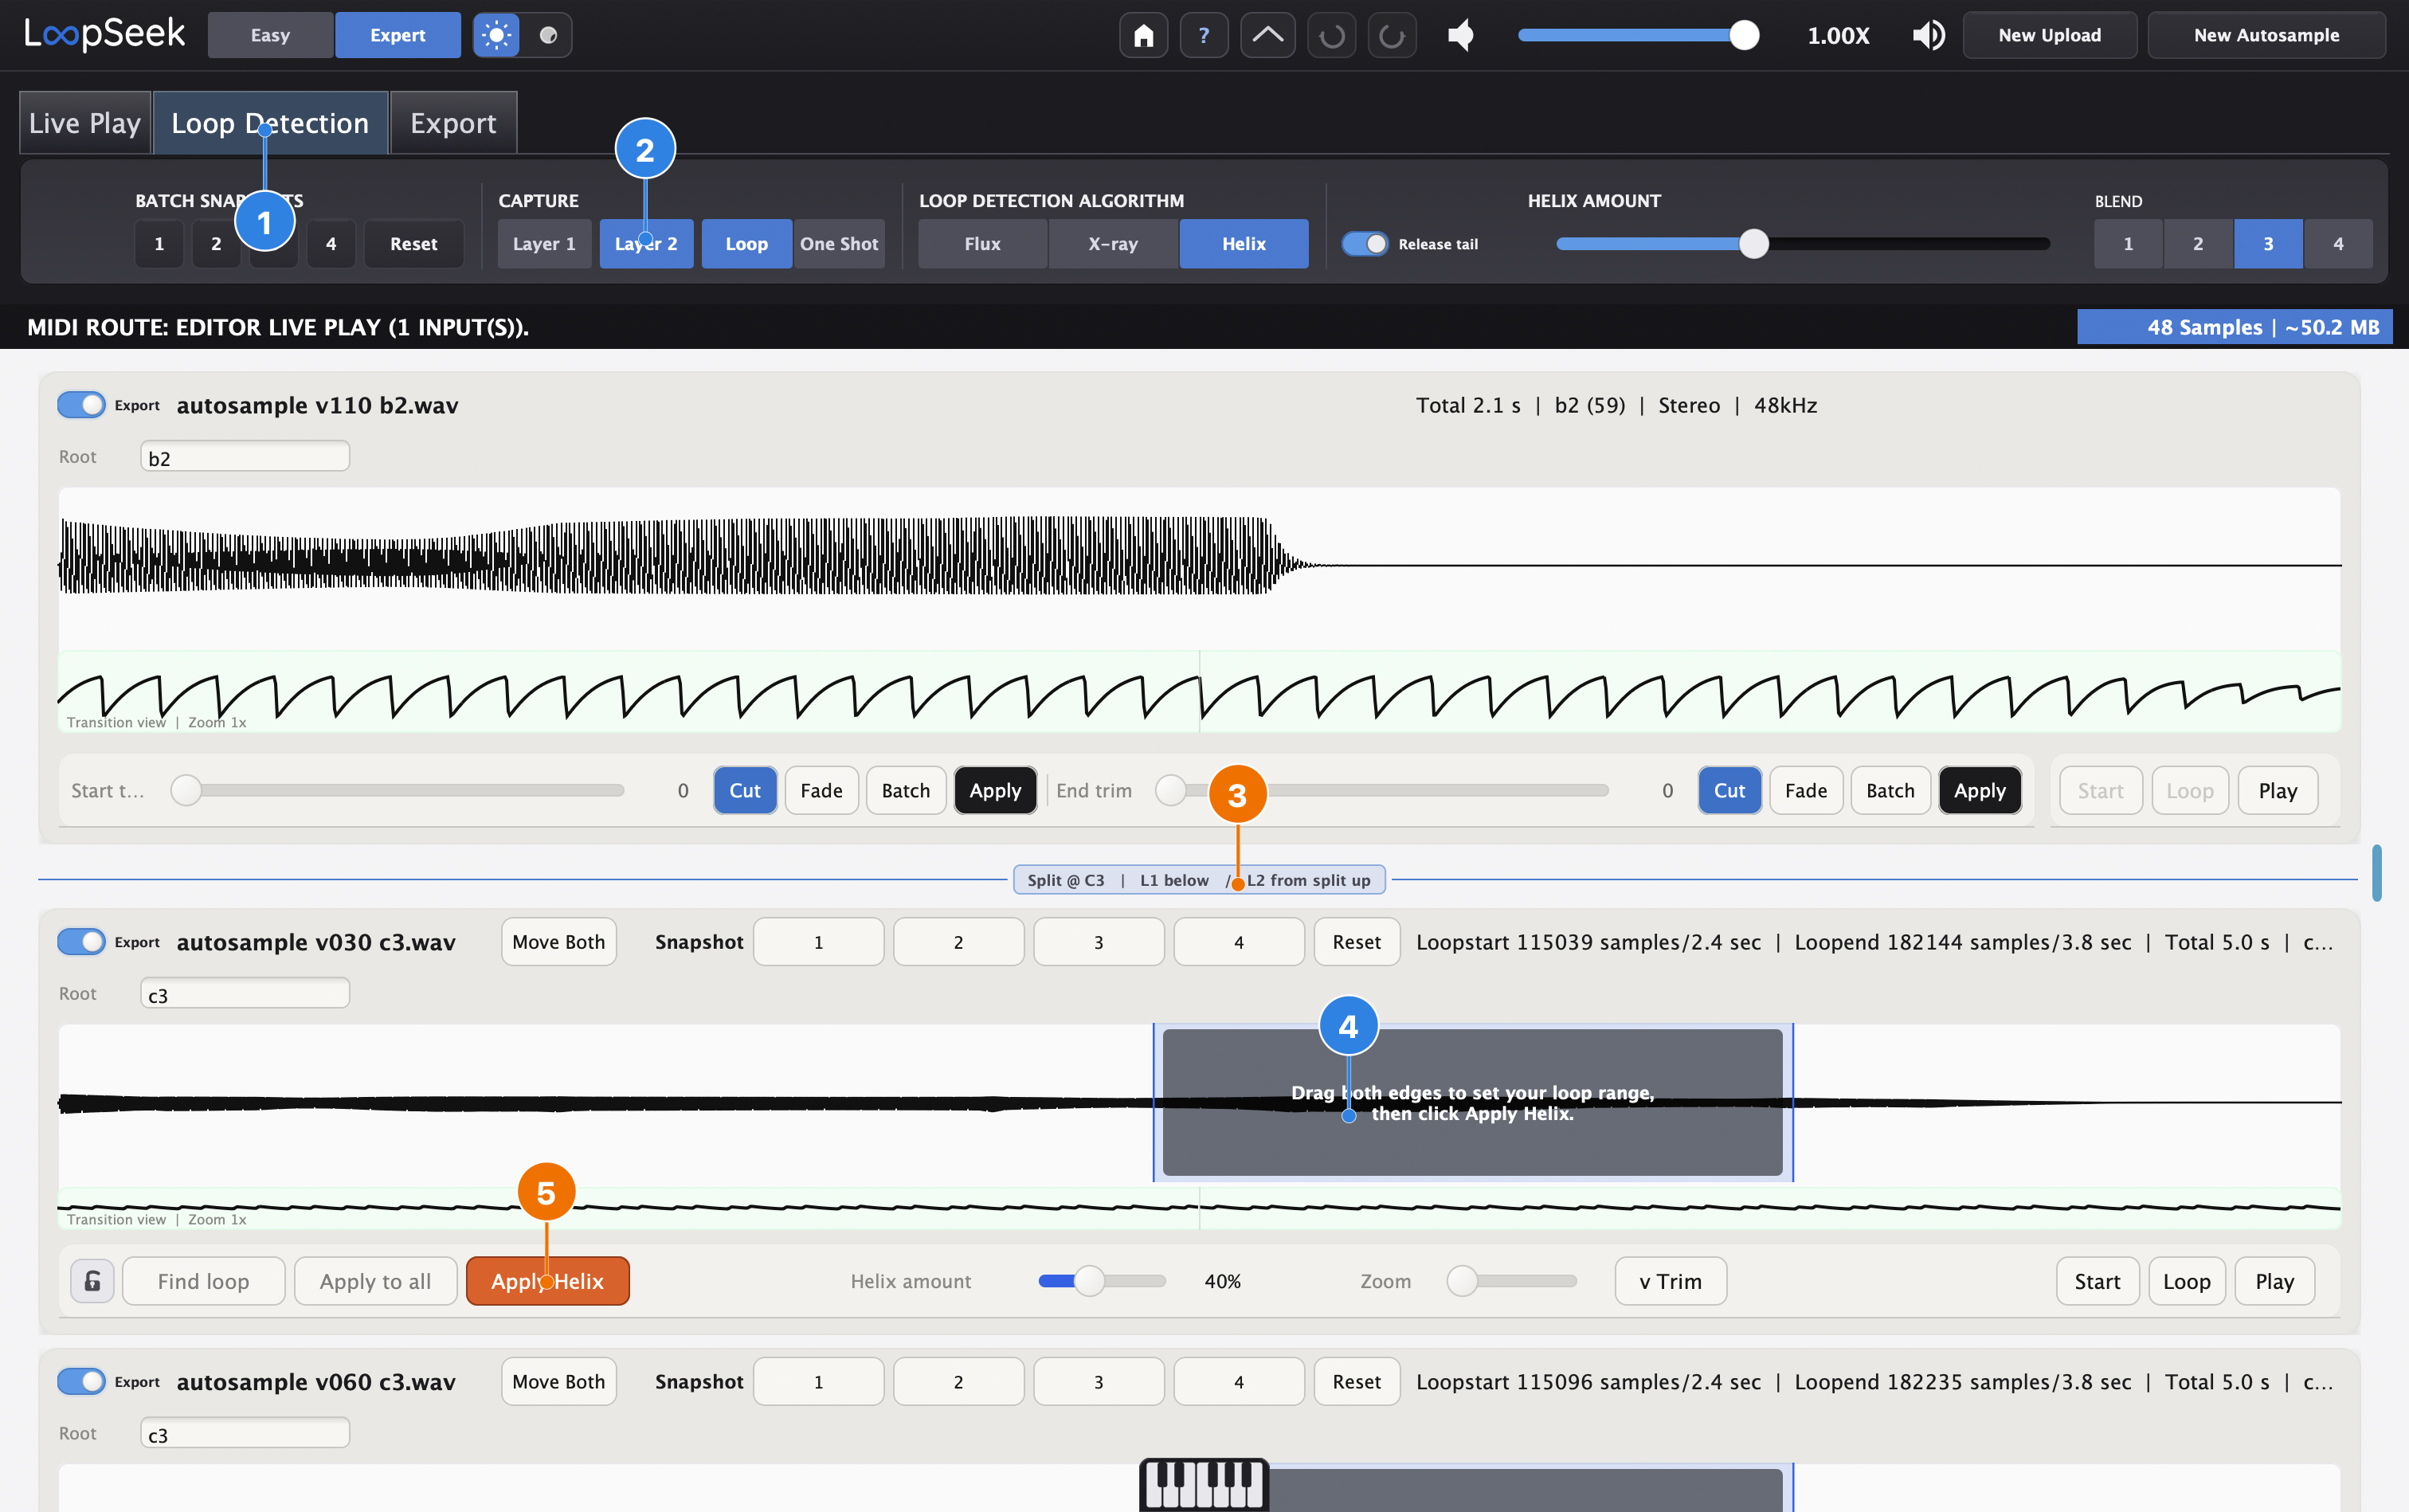
Task: Click the undo circular arrow icon
Action: pos(1331,35)
